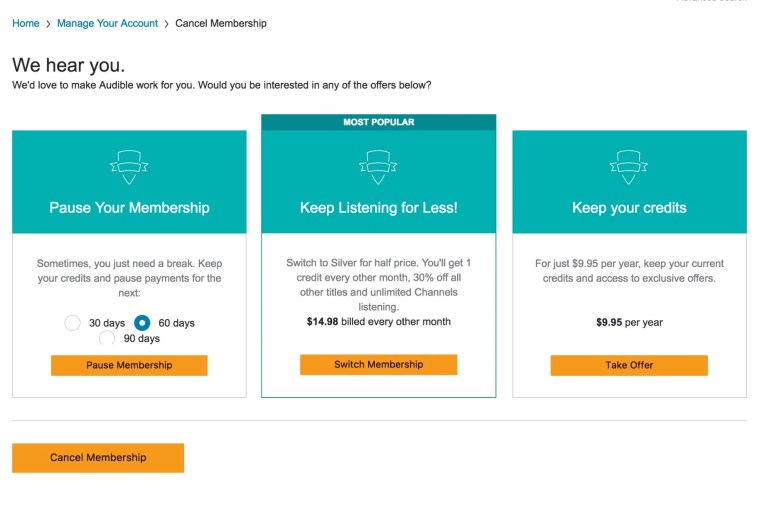Open the Manage Your Account breadcrumb link

(x=107, y=23)
